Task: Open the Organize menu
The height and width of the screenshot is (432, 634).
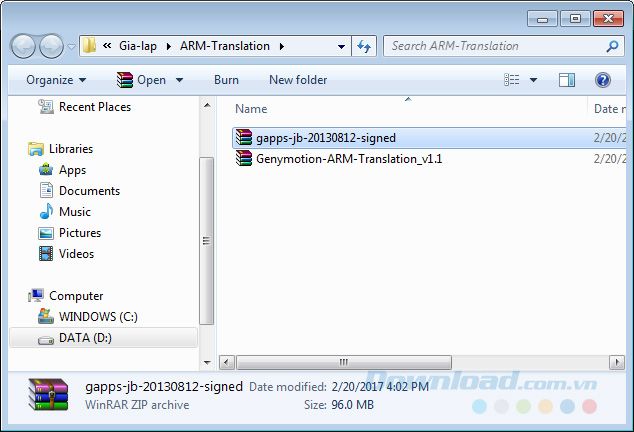Action: (56, 80)
